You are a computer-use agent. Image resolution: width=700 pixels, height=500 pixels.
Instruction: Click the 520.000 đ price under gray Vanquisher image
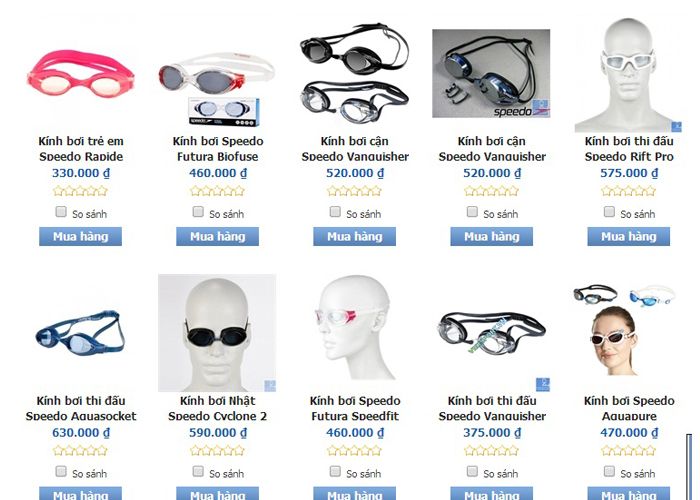pyautogui.click(x=492, y=173)
